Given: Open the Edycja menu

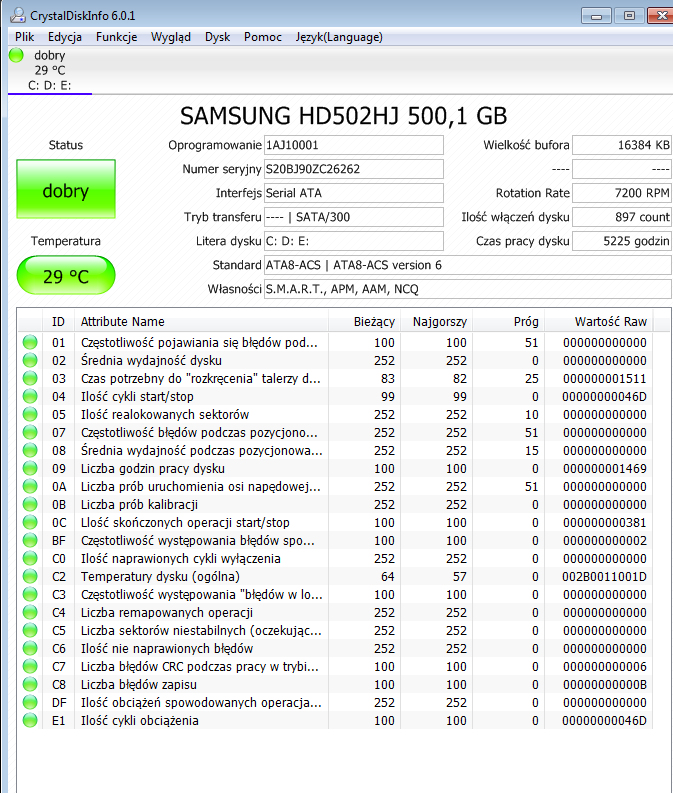Looking at the screenshot, I should pyautogui.click(x=65, y=37).
